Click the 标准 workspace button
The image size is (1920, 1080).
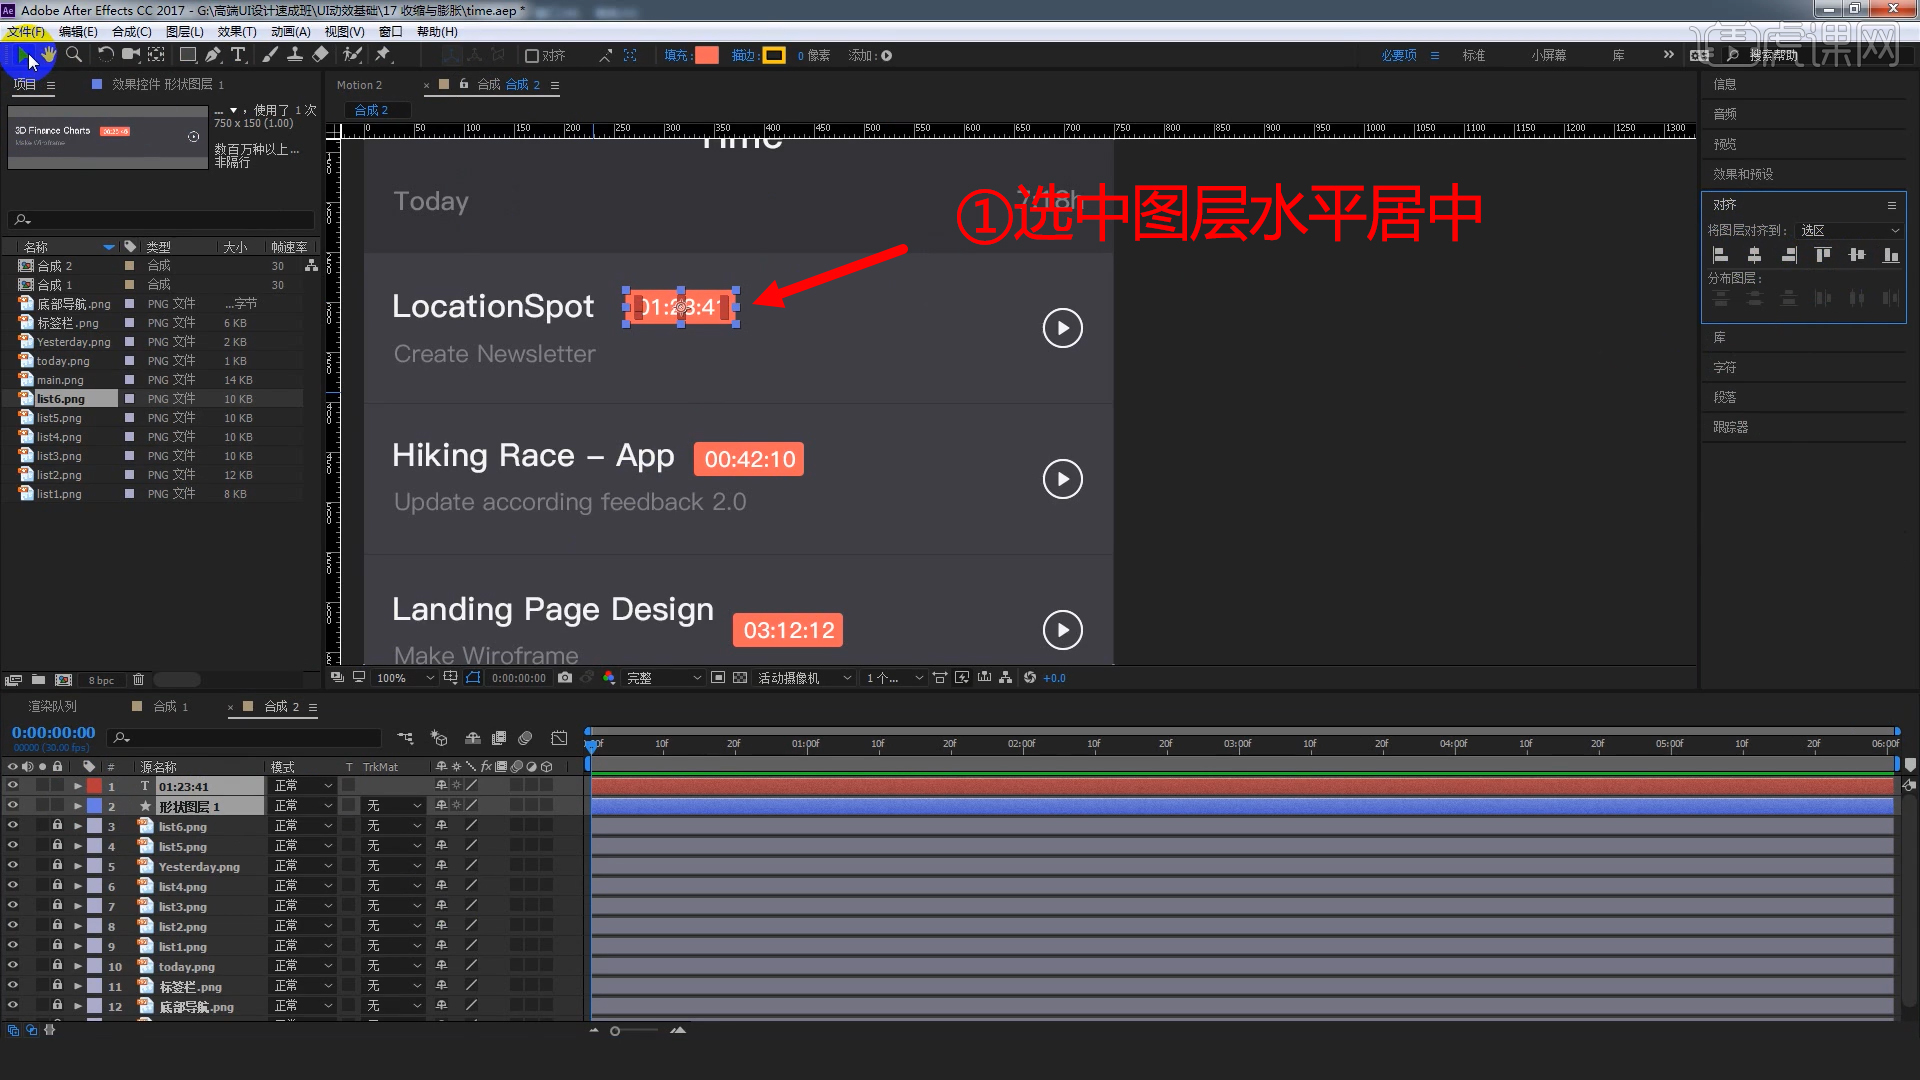[x=1472, y=55]
